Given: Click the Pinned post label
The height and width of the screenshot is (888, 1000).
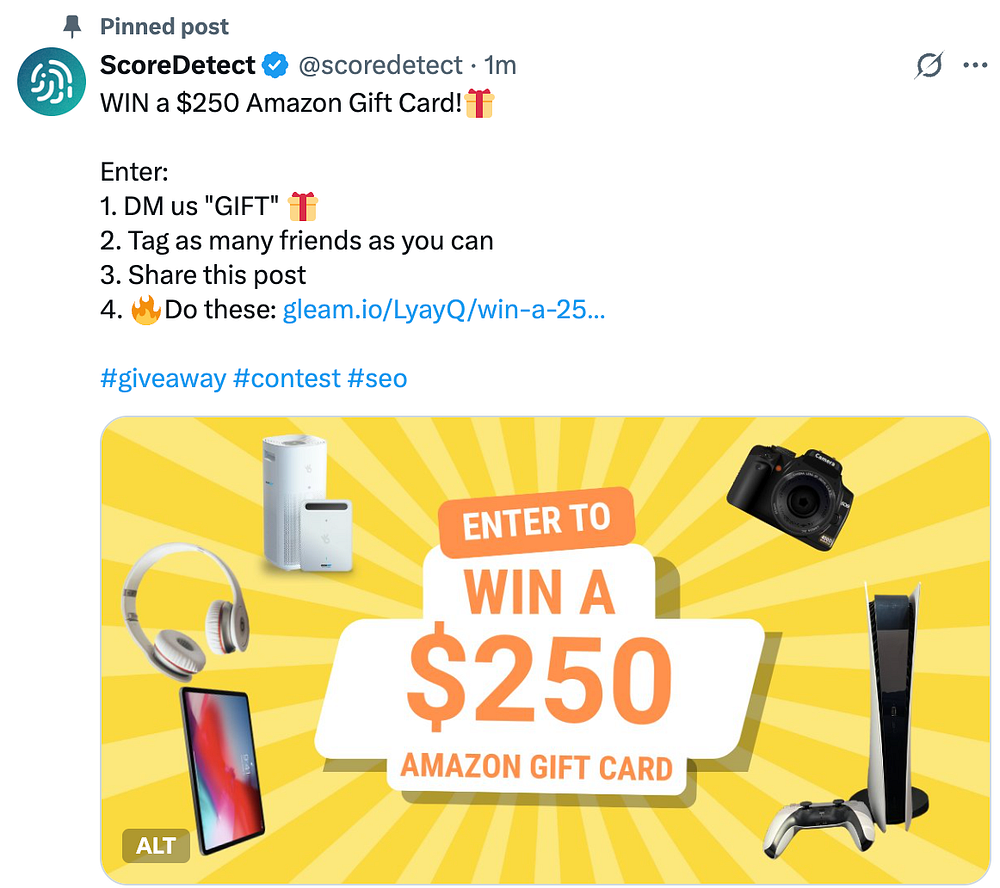Looking at the screenshot, I should click(165, 27).
